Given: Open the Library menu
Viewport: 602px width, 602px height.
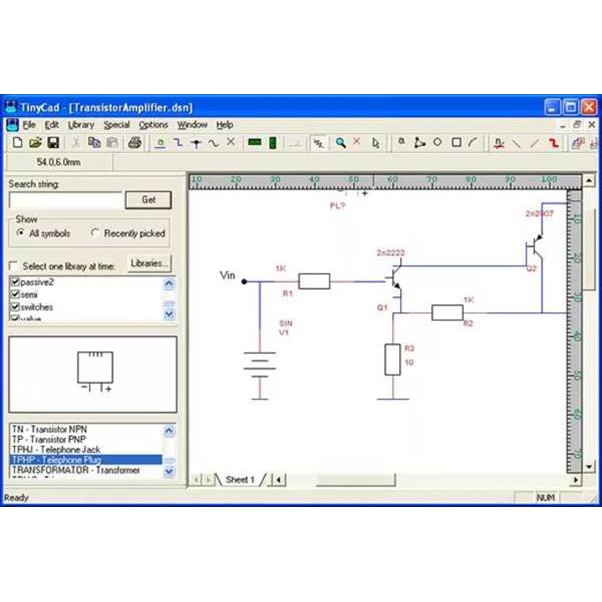Looking at the screenshot, I should [x=81, y=125].
